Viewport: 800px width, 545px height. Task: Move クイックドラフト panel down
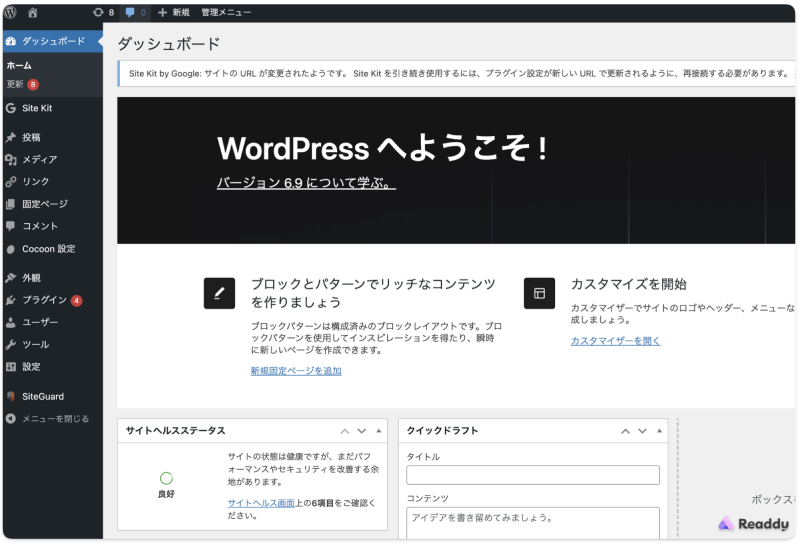[x=642, y=431]
